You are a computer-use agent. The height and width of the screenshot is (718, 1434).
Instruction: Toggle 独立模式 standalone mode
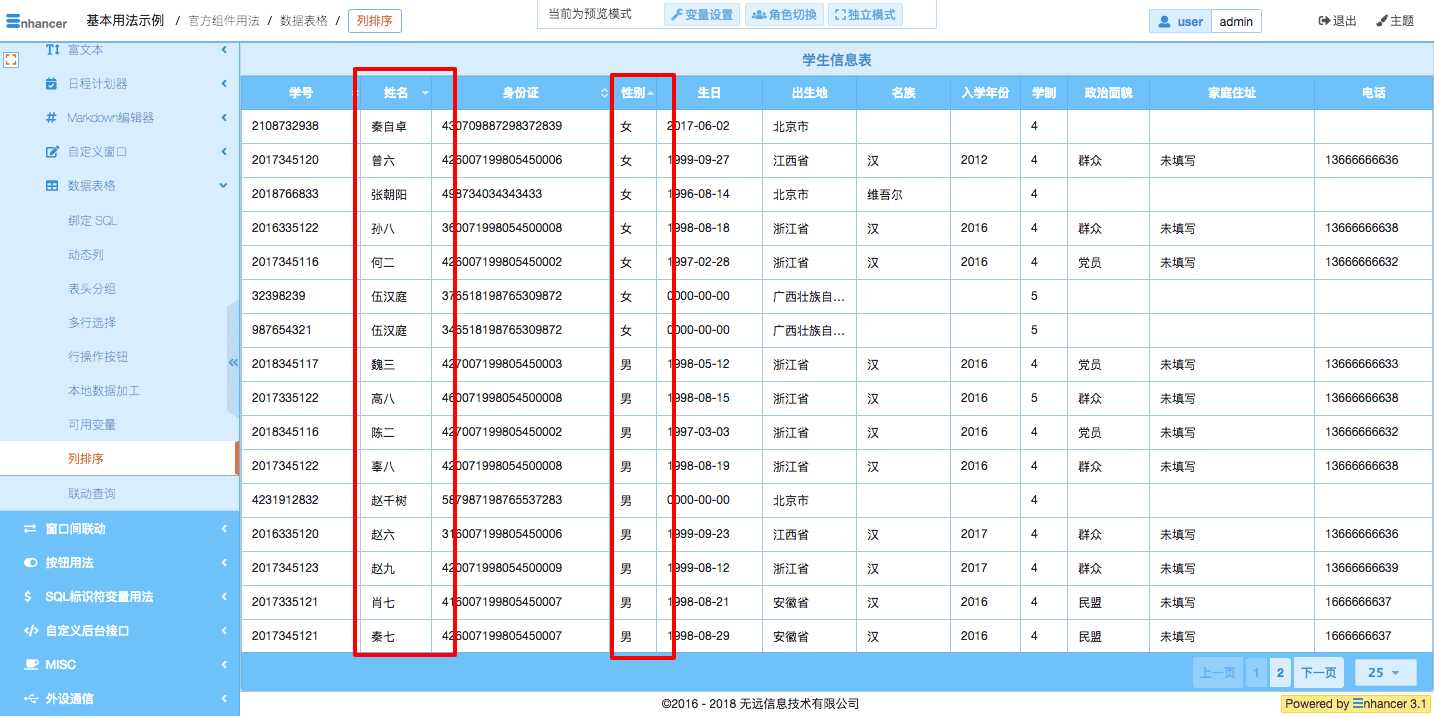click(865, 15)
